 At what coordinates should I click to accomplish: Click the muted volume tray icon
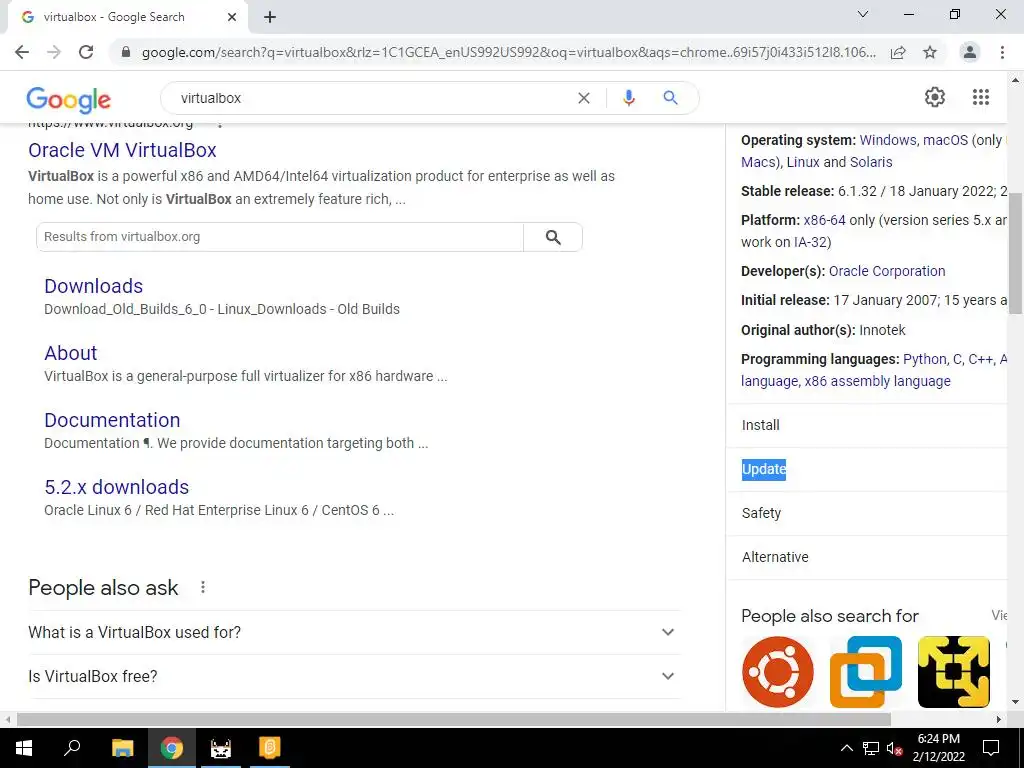894,748
